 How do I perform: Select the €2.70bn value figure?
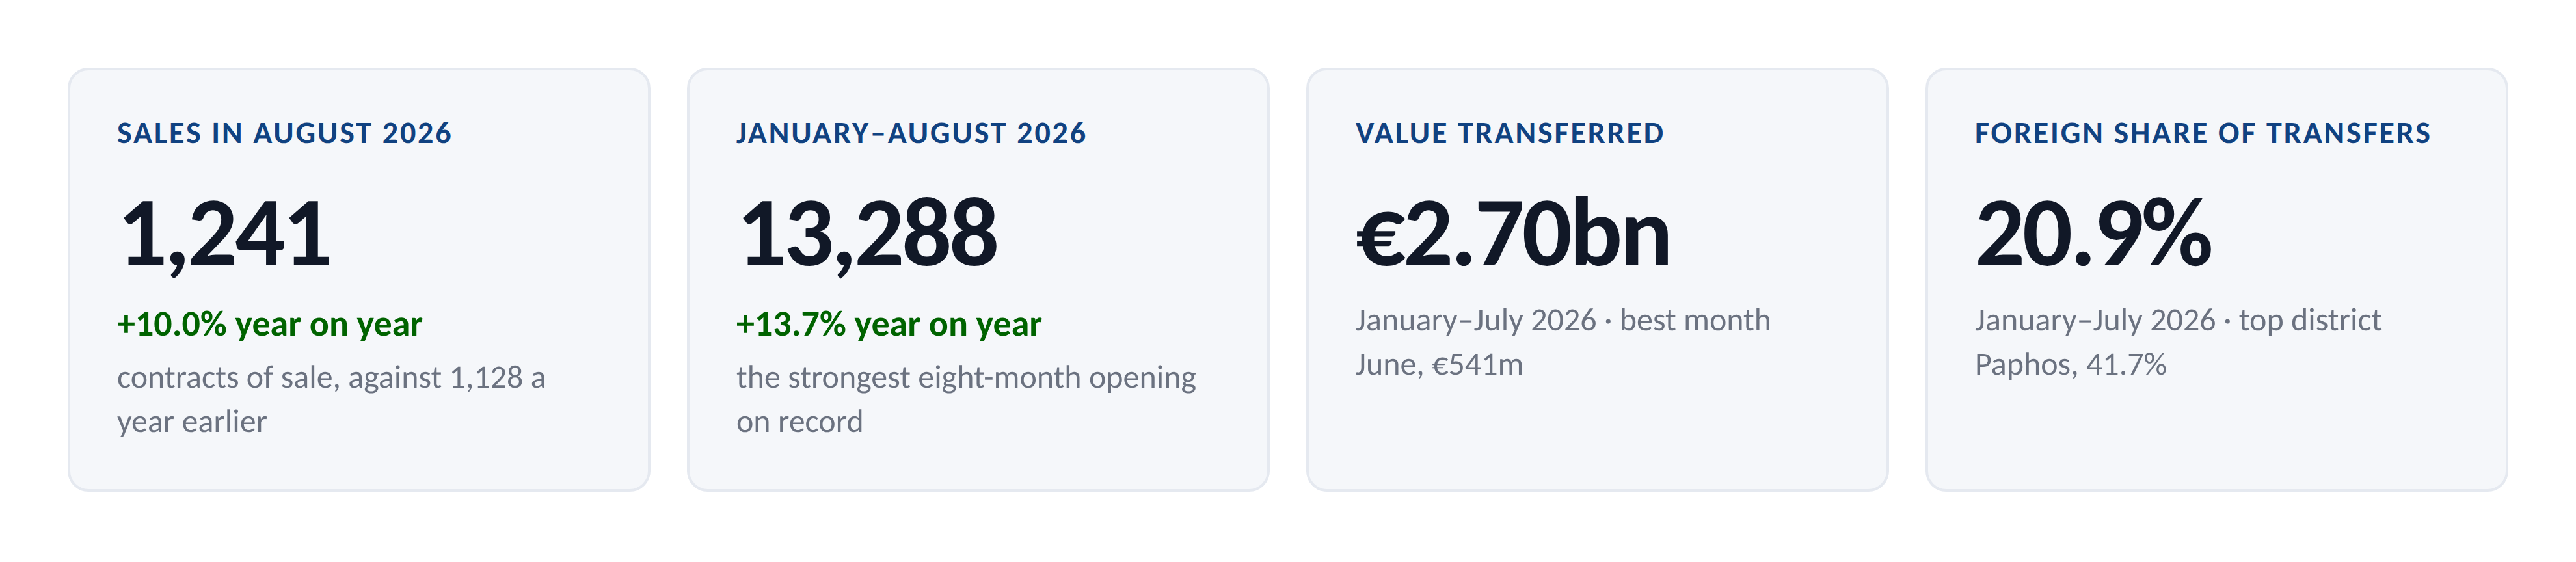[x=1513, y=235]
